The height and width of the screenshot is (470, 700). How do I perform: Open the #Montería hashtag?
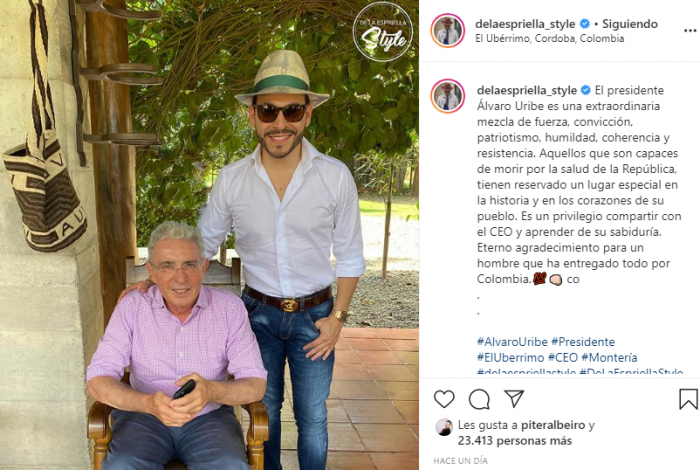click(x=609, y=358)
